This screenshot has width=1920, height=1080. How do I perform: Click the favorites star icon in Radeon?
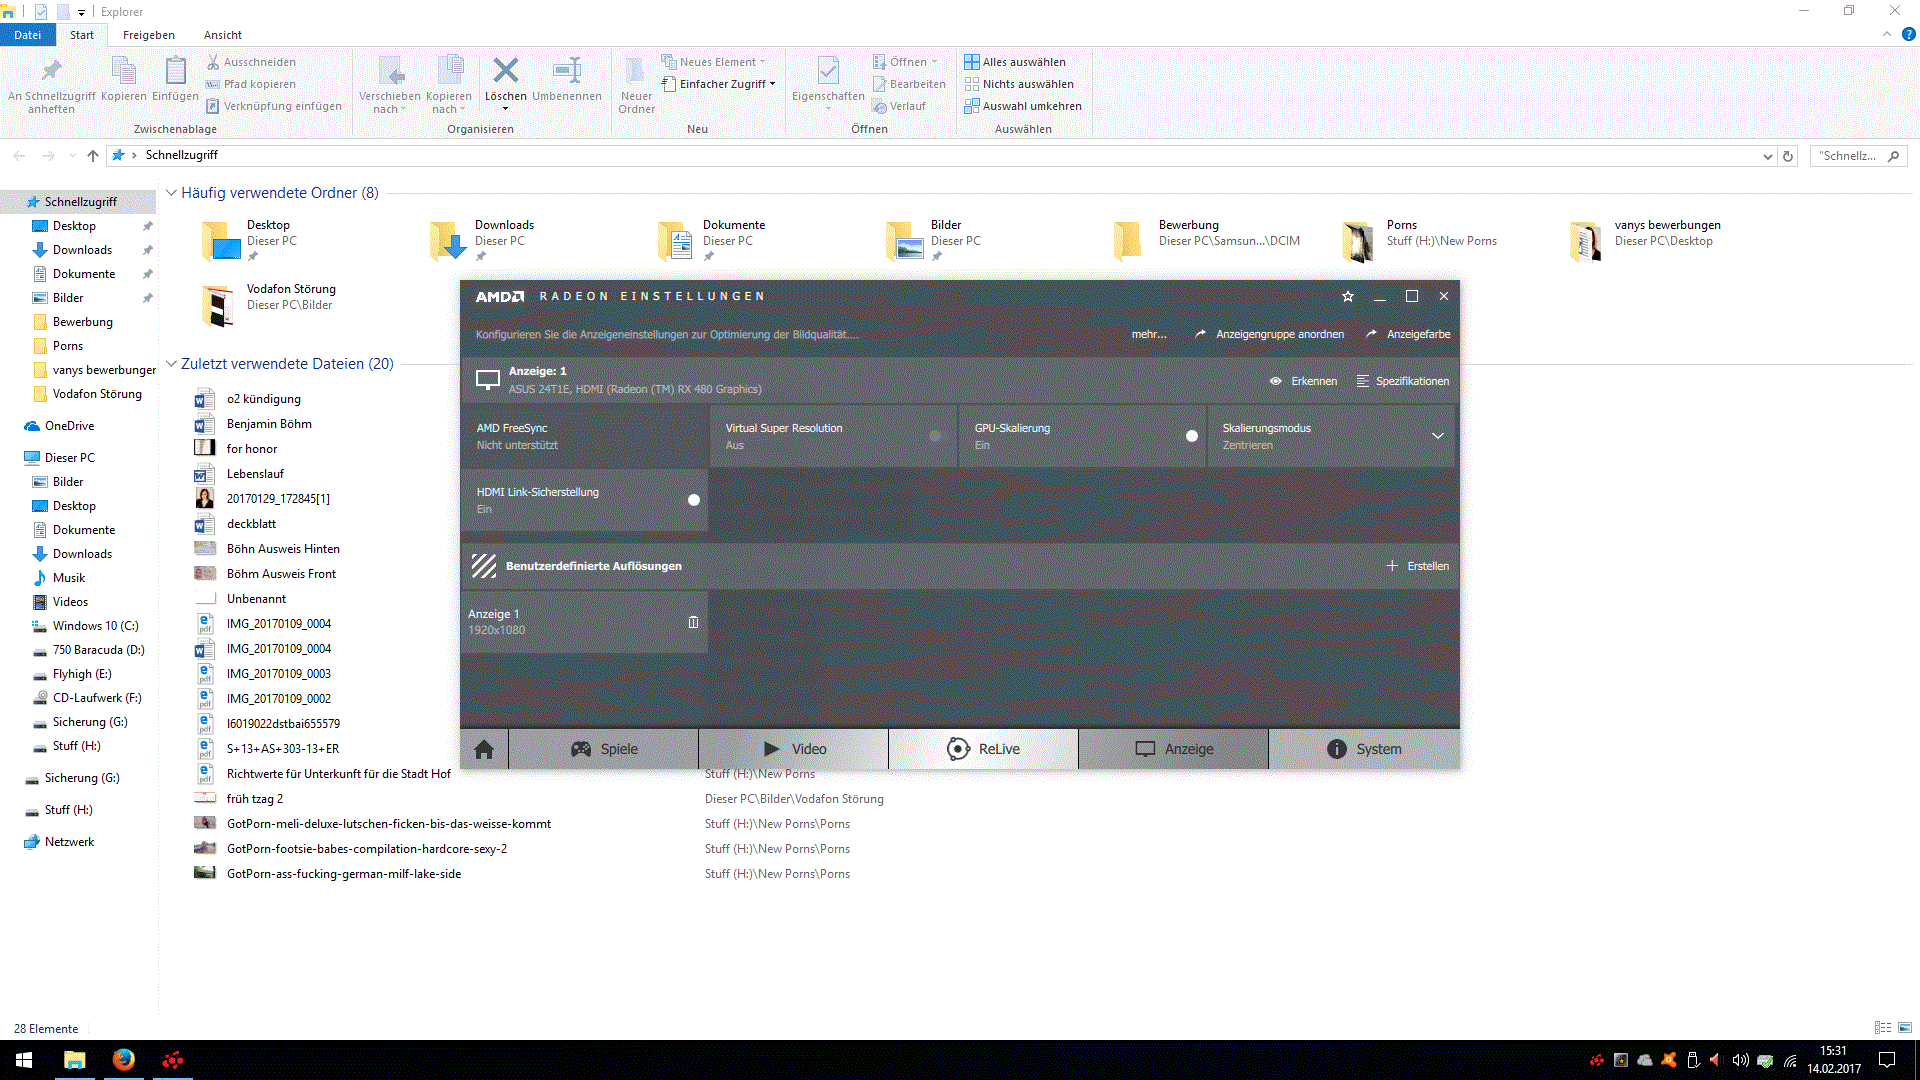[x=1347, y=296]
